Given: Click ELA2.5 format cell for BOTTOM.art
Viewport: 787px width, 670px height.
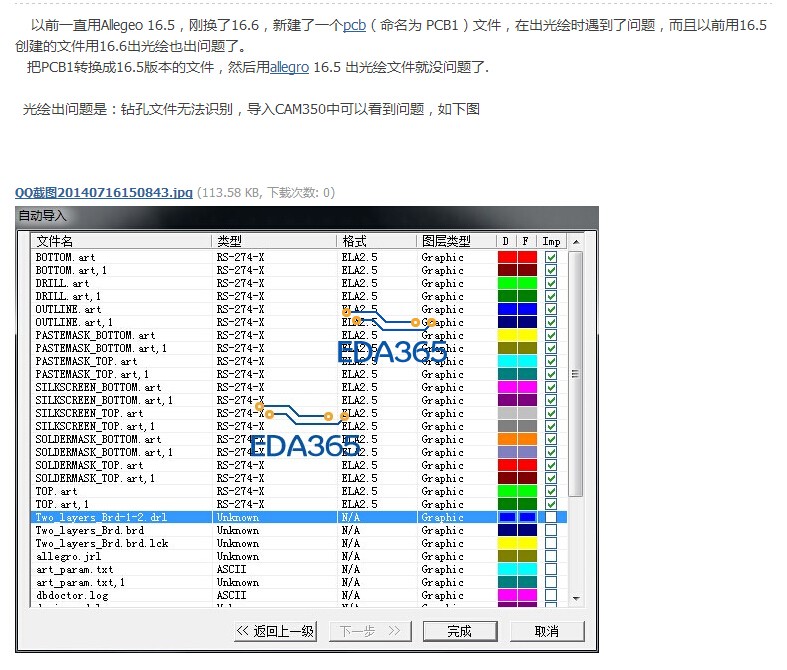Looking at the screenshot, I should coord(359,257).
